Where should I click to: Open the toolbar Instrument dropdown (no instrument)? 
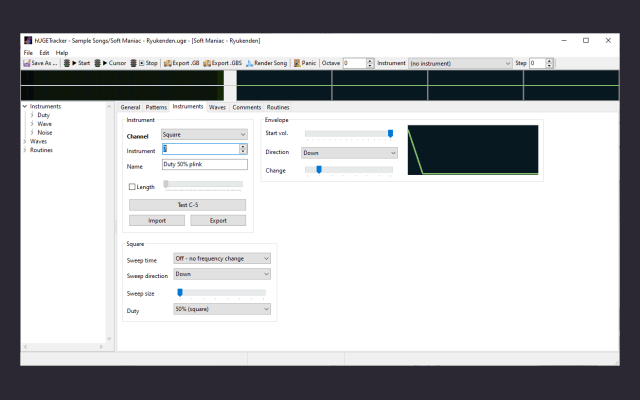coord(460,63)
